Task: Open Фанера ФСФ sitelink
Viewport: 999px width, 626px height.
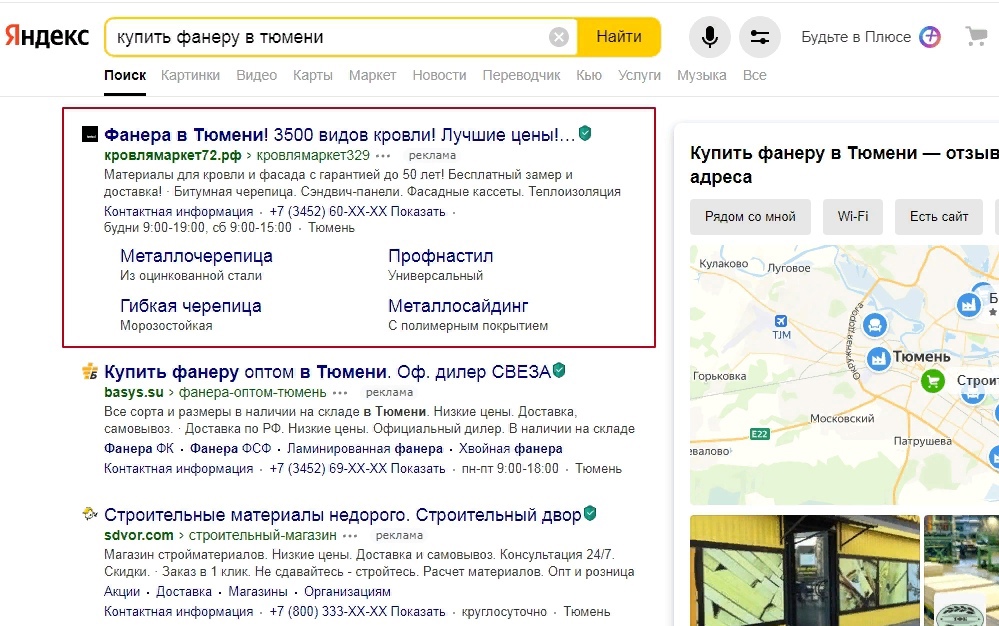Action: [x=231, y=448]
